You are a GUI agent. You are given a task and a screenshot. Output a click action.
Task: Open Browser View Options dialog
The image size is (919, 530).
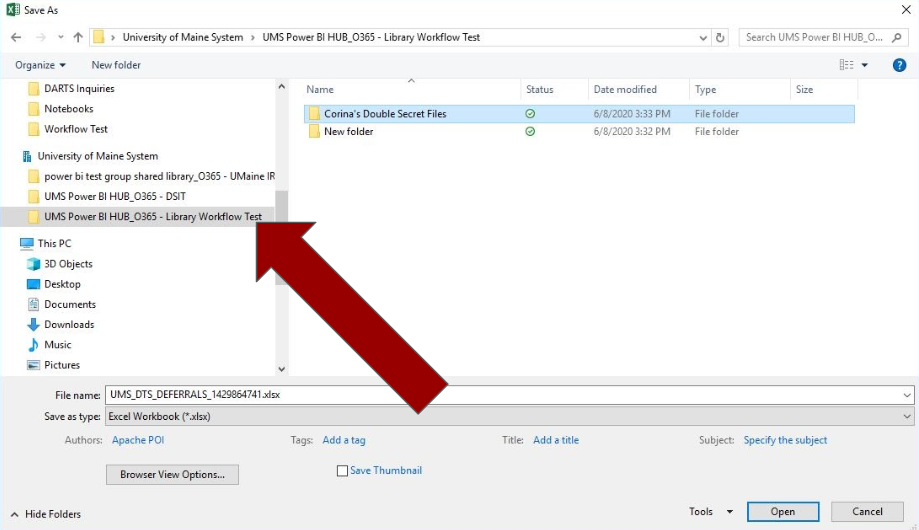pos(172,474)
